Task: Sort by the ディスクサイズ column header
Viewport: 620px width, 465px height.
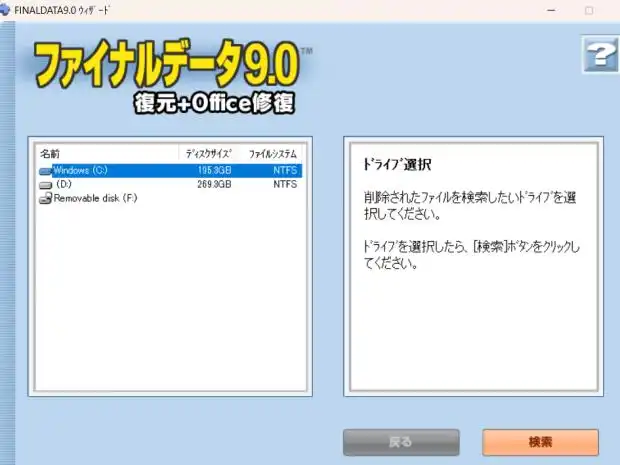Action: [209, 153]
